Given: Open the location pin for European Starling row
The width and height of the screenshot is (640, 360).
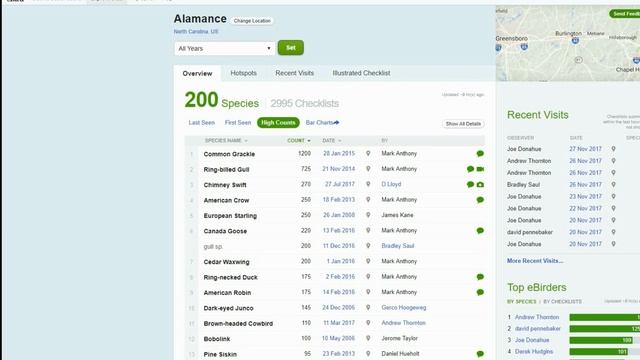Looking at the screenshot, I should (368, 215).
